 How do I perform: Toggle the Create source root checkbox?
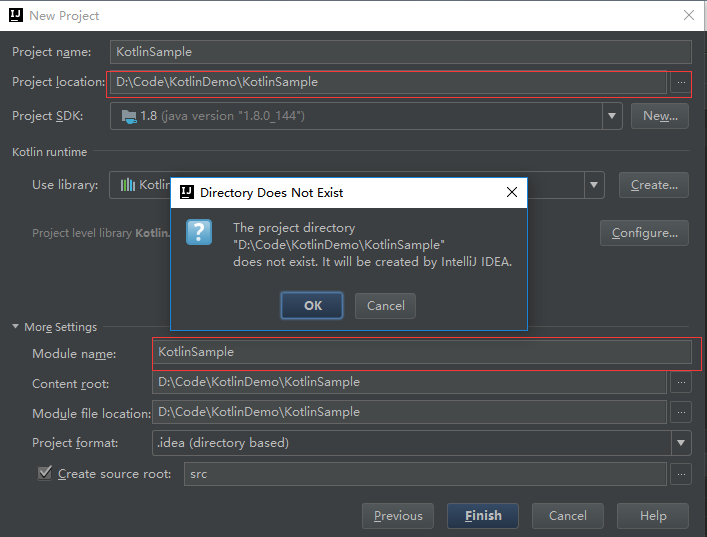click(45, 473)
